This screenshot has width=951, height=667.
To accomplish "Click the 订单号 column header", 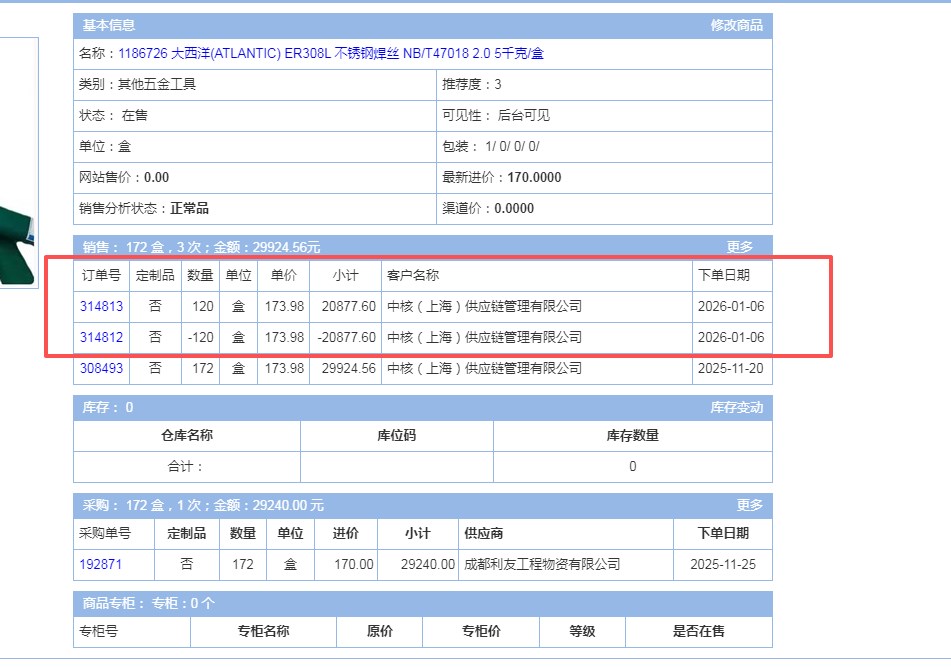I will (101, 275).
